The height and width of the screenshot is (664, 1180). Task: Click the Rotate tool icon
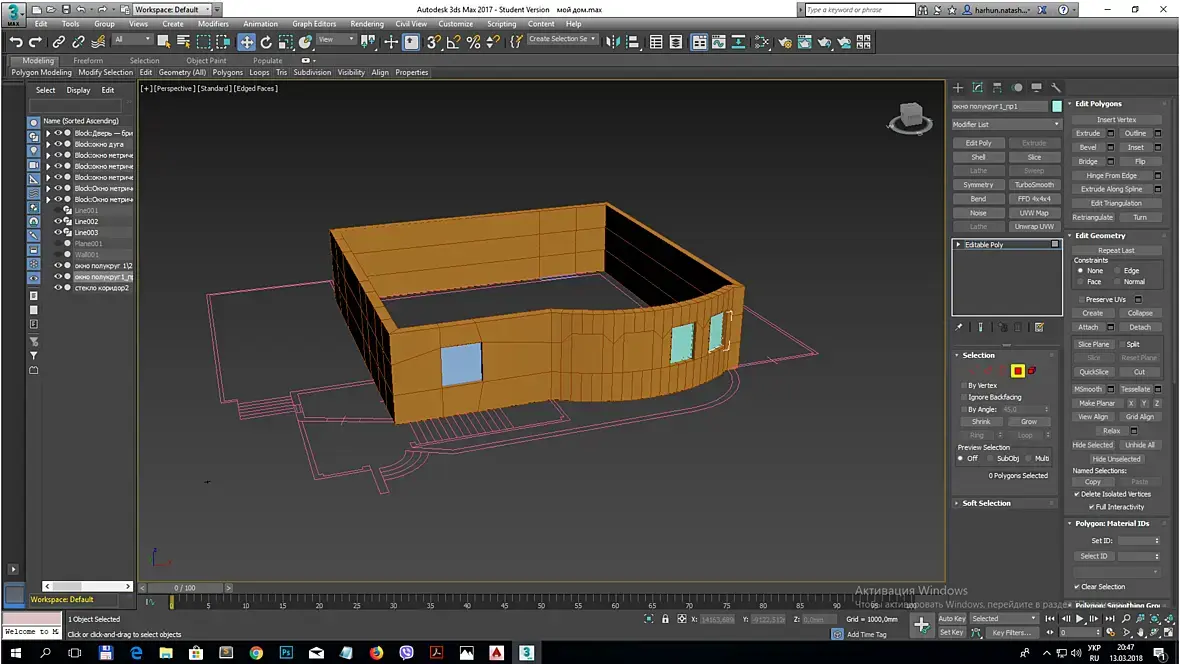266,42
